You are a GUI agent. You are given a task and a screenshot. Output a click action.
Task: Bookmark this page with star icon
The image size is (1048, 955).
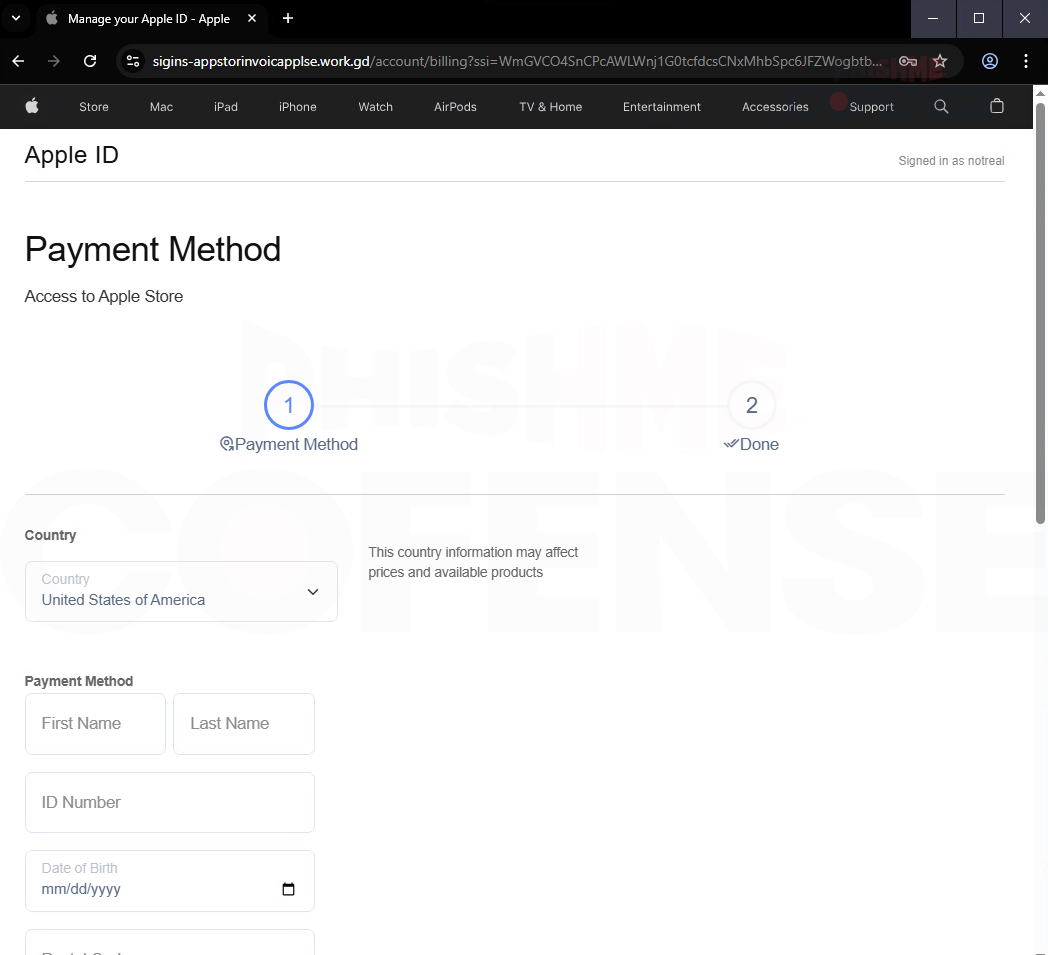(x=940, y=61)
